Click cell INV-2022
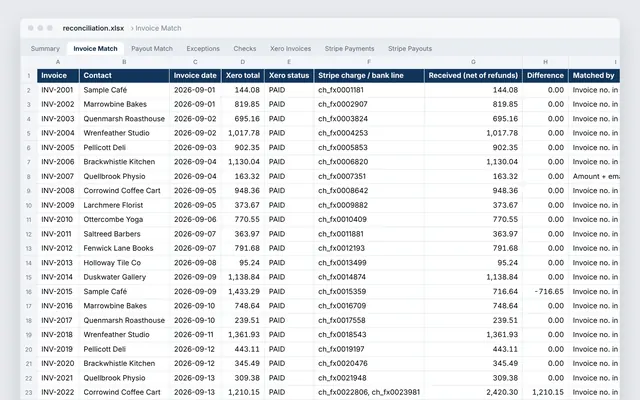 pos(58,393)
